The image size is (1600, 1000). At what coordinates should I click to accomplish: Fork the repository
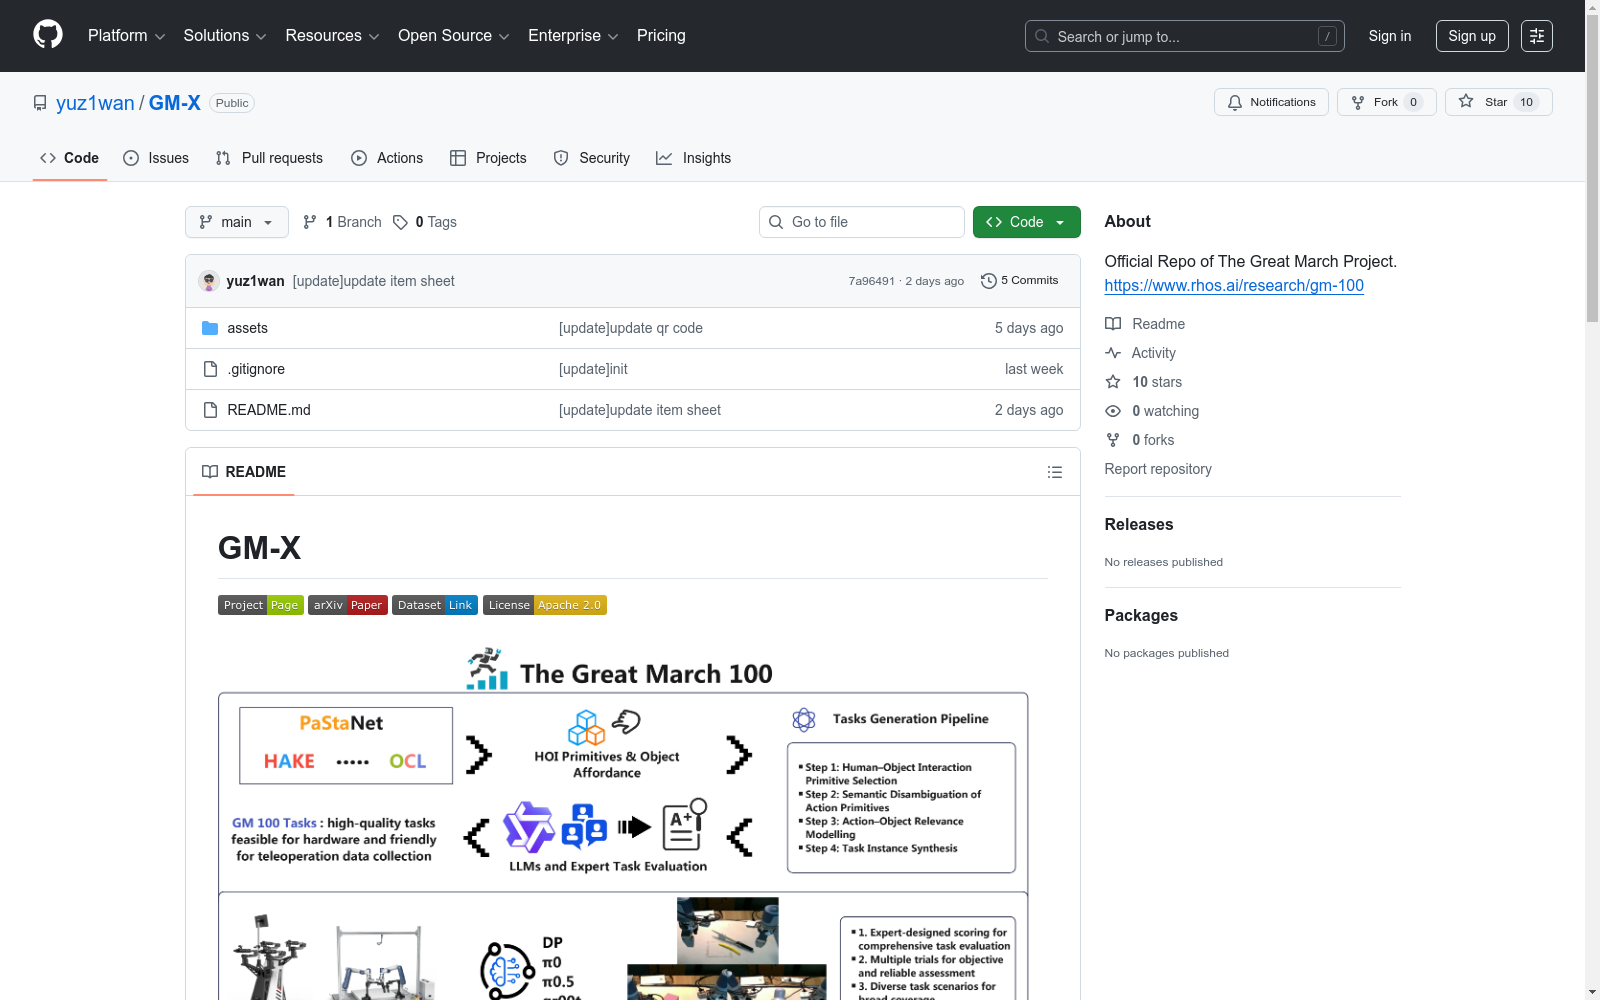point(1386,102)
